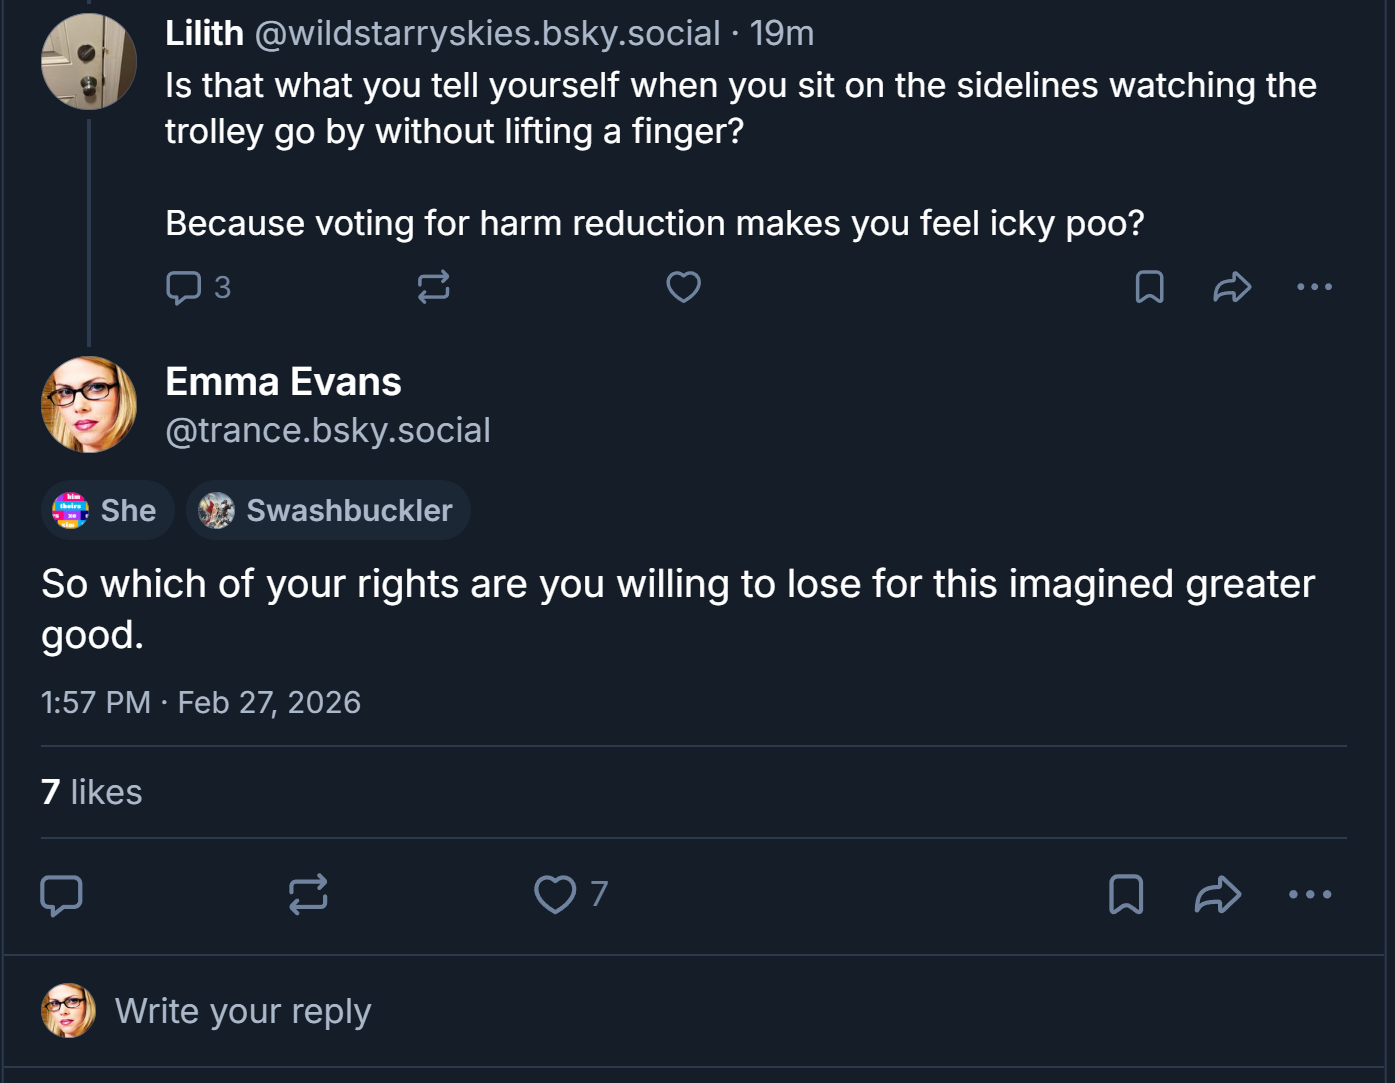Visit Emma Evans profile name link
This screenshot has height=1083, width=1395.
pos(283,382)
